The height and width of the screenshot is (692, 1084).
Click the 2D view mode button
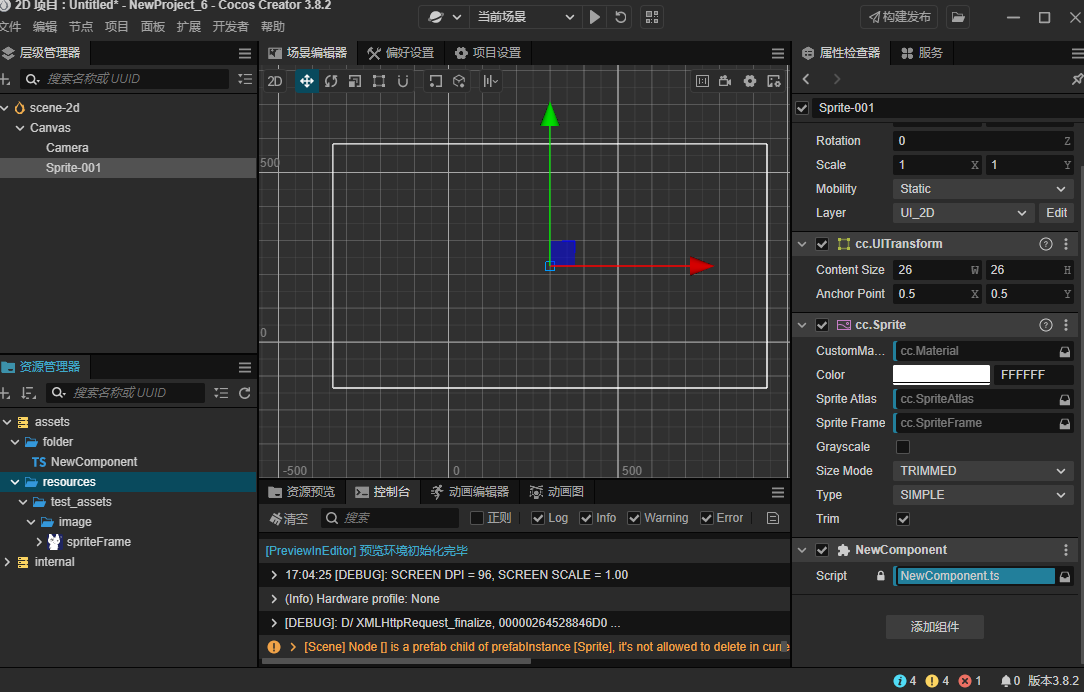point(274,81)
